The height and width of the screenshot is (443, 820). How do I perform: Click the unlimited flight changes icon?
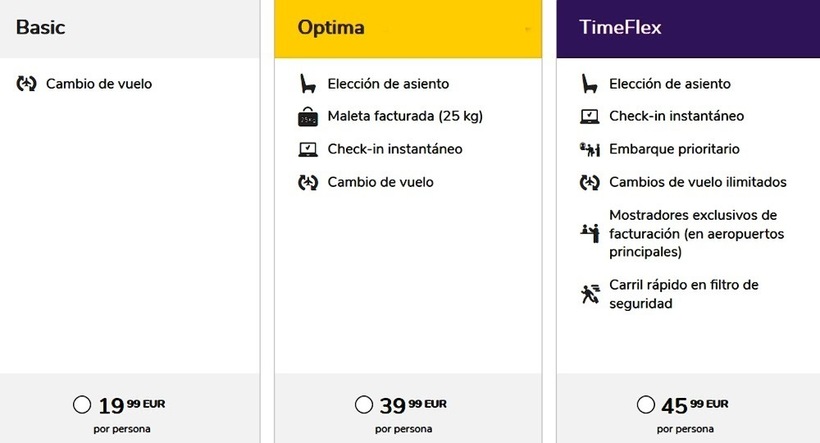click(x=590, y=183)
